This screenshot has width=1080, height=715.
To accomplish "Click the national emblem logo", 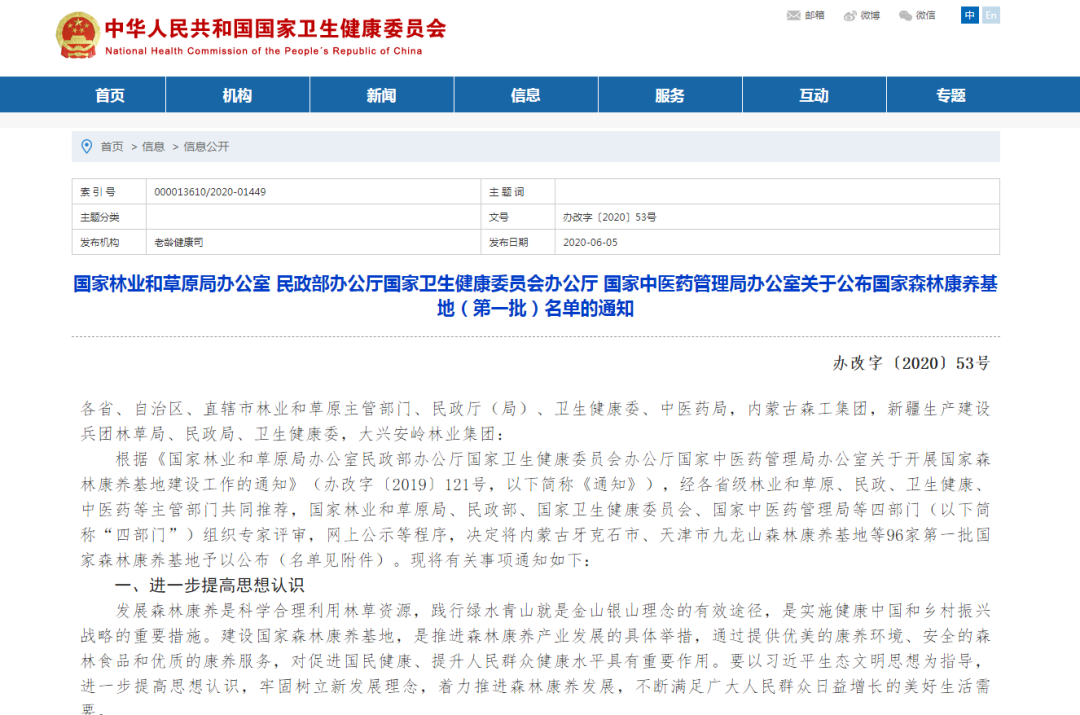I will [77, 35].
